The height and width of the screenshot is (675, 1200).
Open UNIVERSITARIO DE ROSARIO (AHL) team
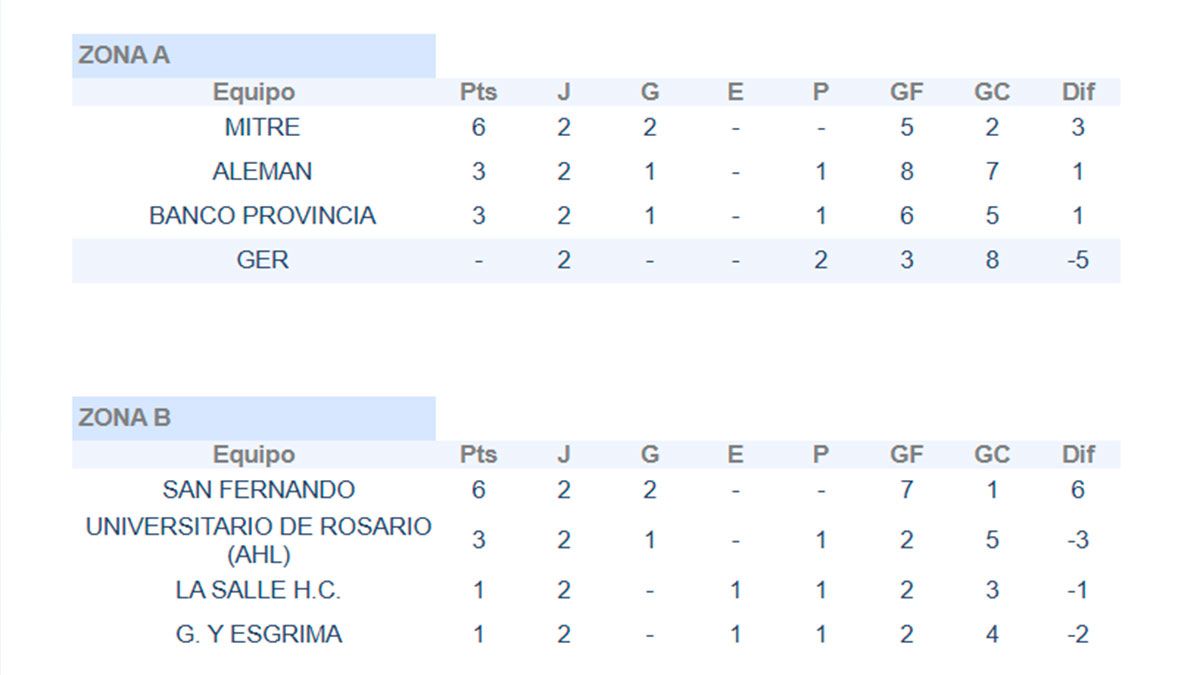(258, 540)
